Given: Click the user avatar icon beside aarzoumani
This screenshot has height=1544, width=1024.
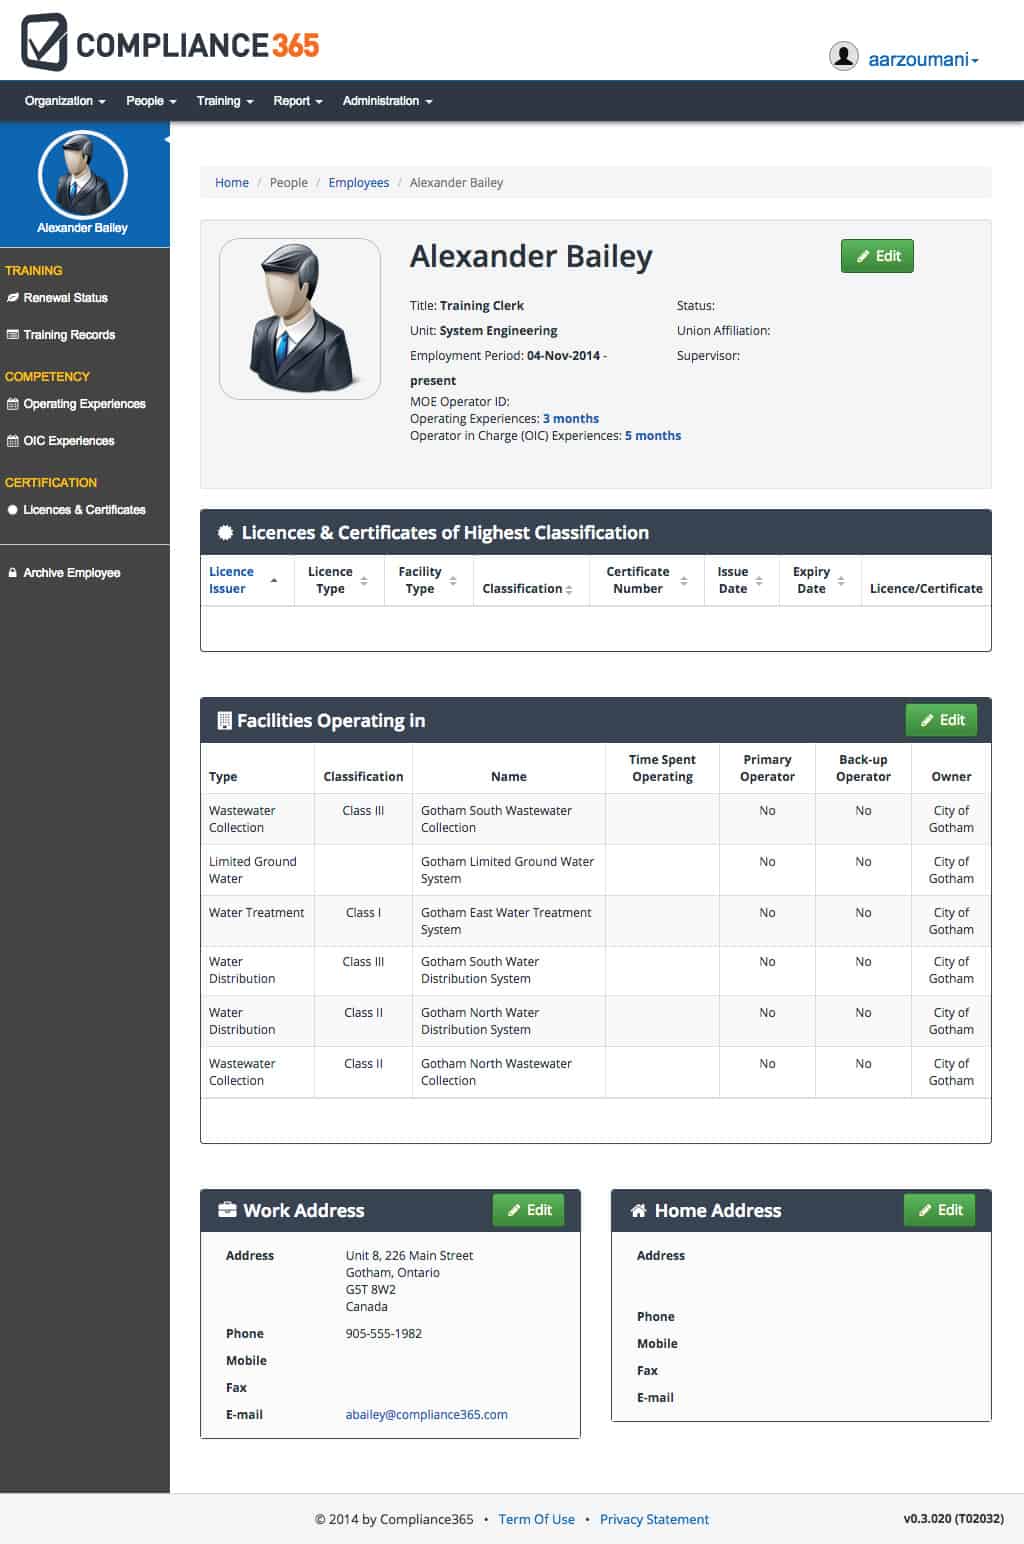Looking at the screenshot, I should (843, 57).
